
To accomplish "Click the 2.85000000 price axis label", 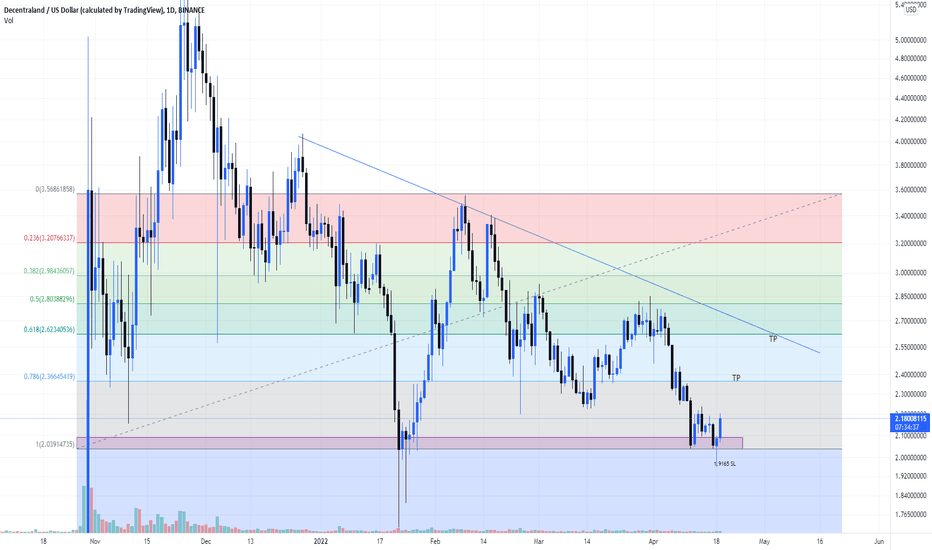I will [x=909, y=297].
